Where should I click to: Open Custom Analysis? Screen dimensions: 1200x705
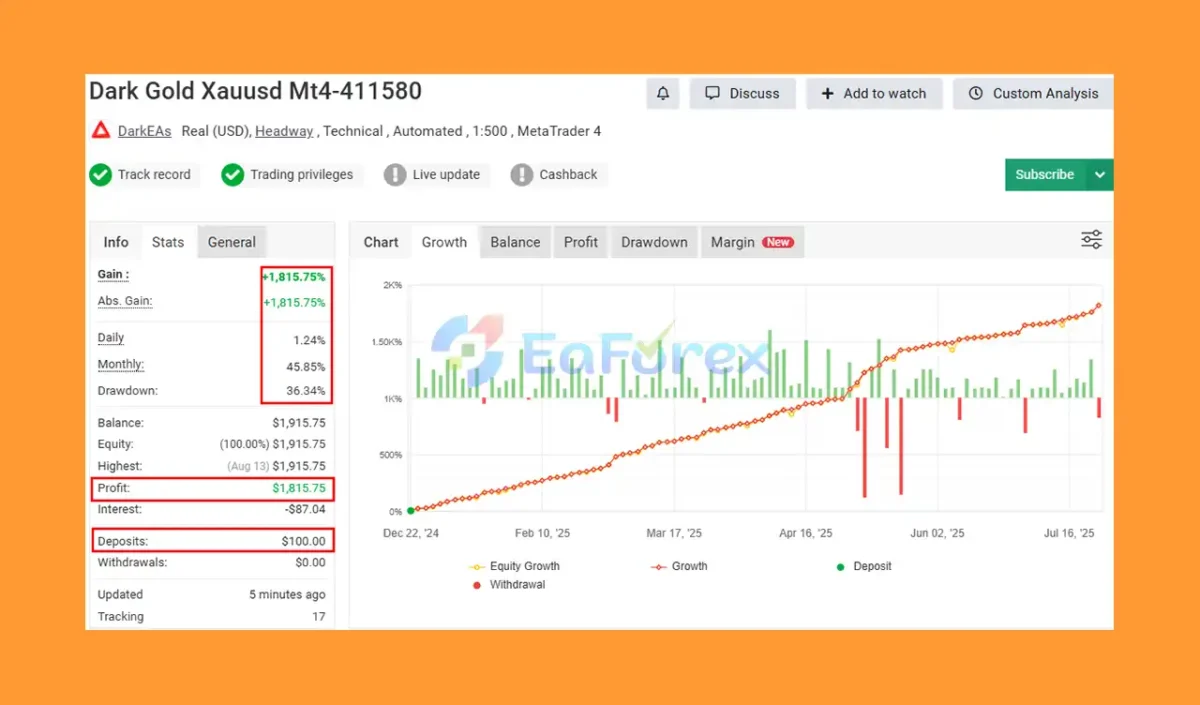coord(1033,93)
